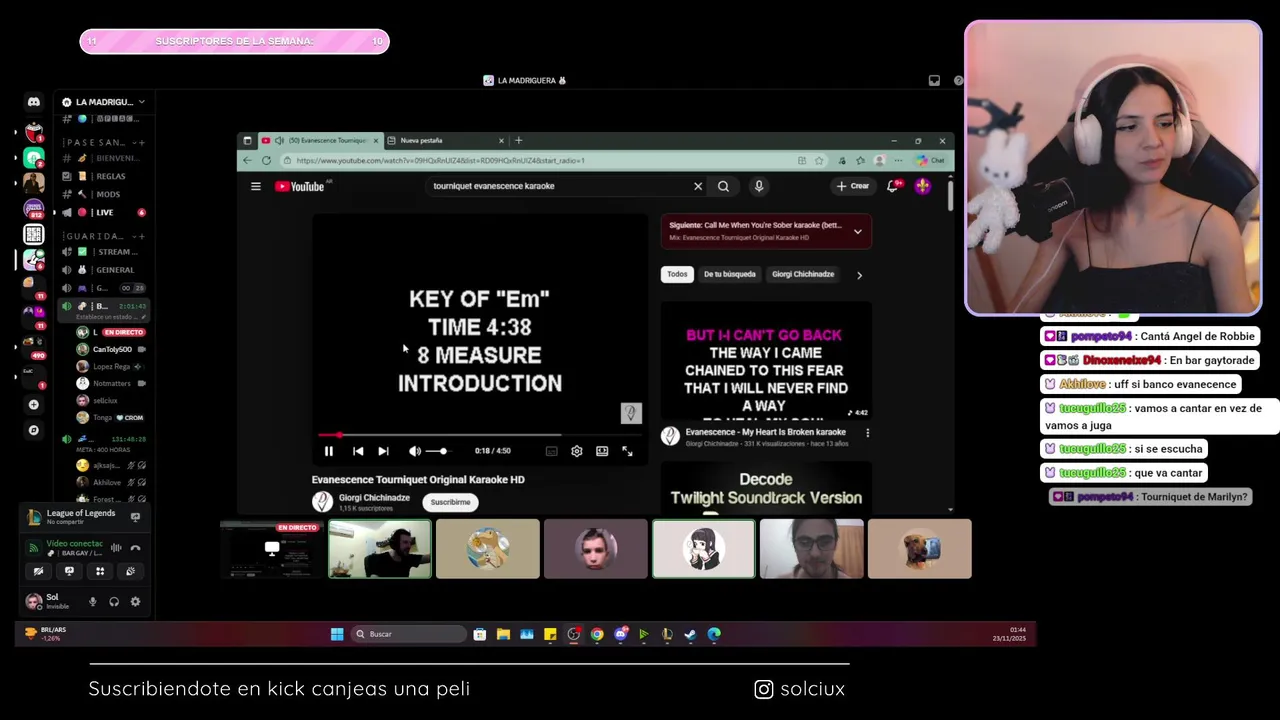Bookmark the page with the star icon

[819, 160]
